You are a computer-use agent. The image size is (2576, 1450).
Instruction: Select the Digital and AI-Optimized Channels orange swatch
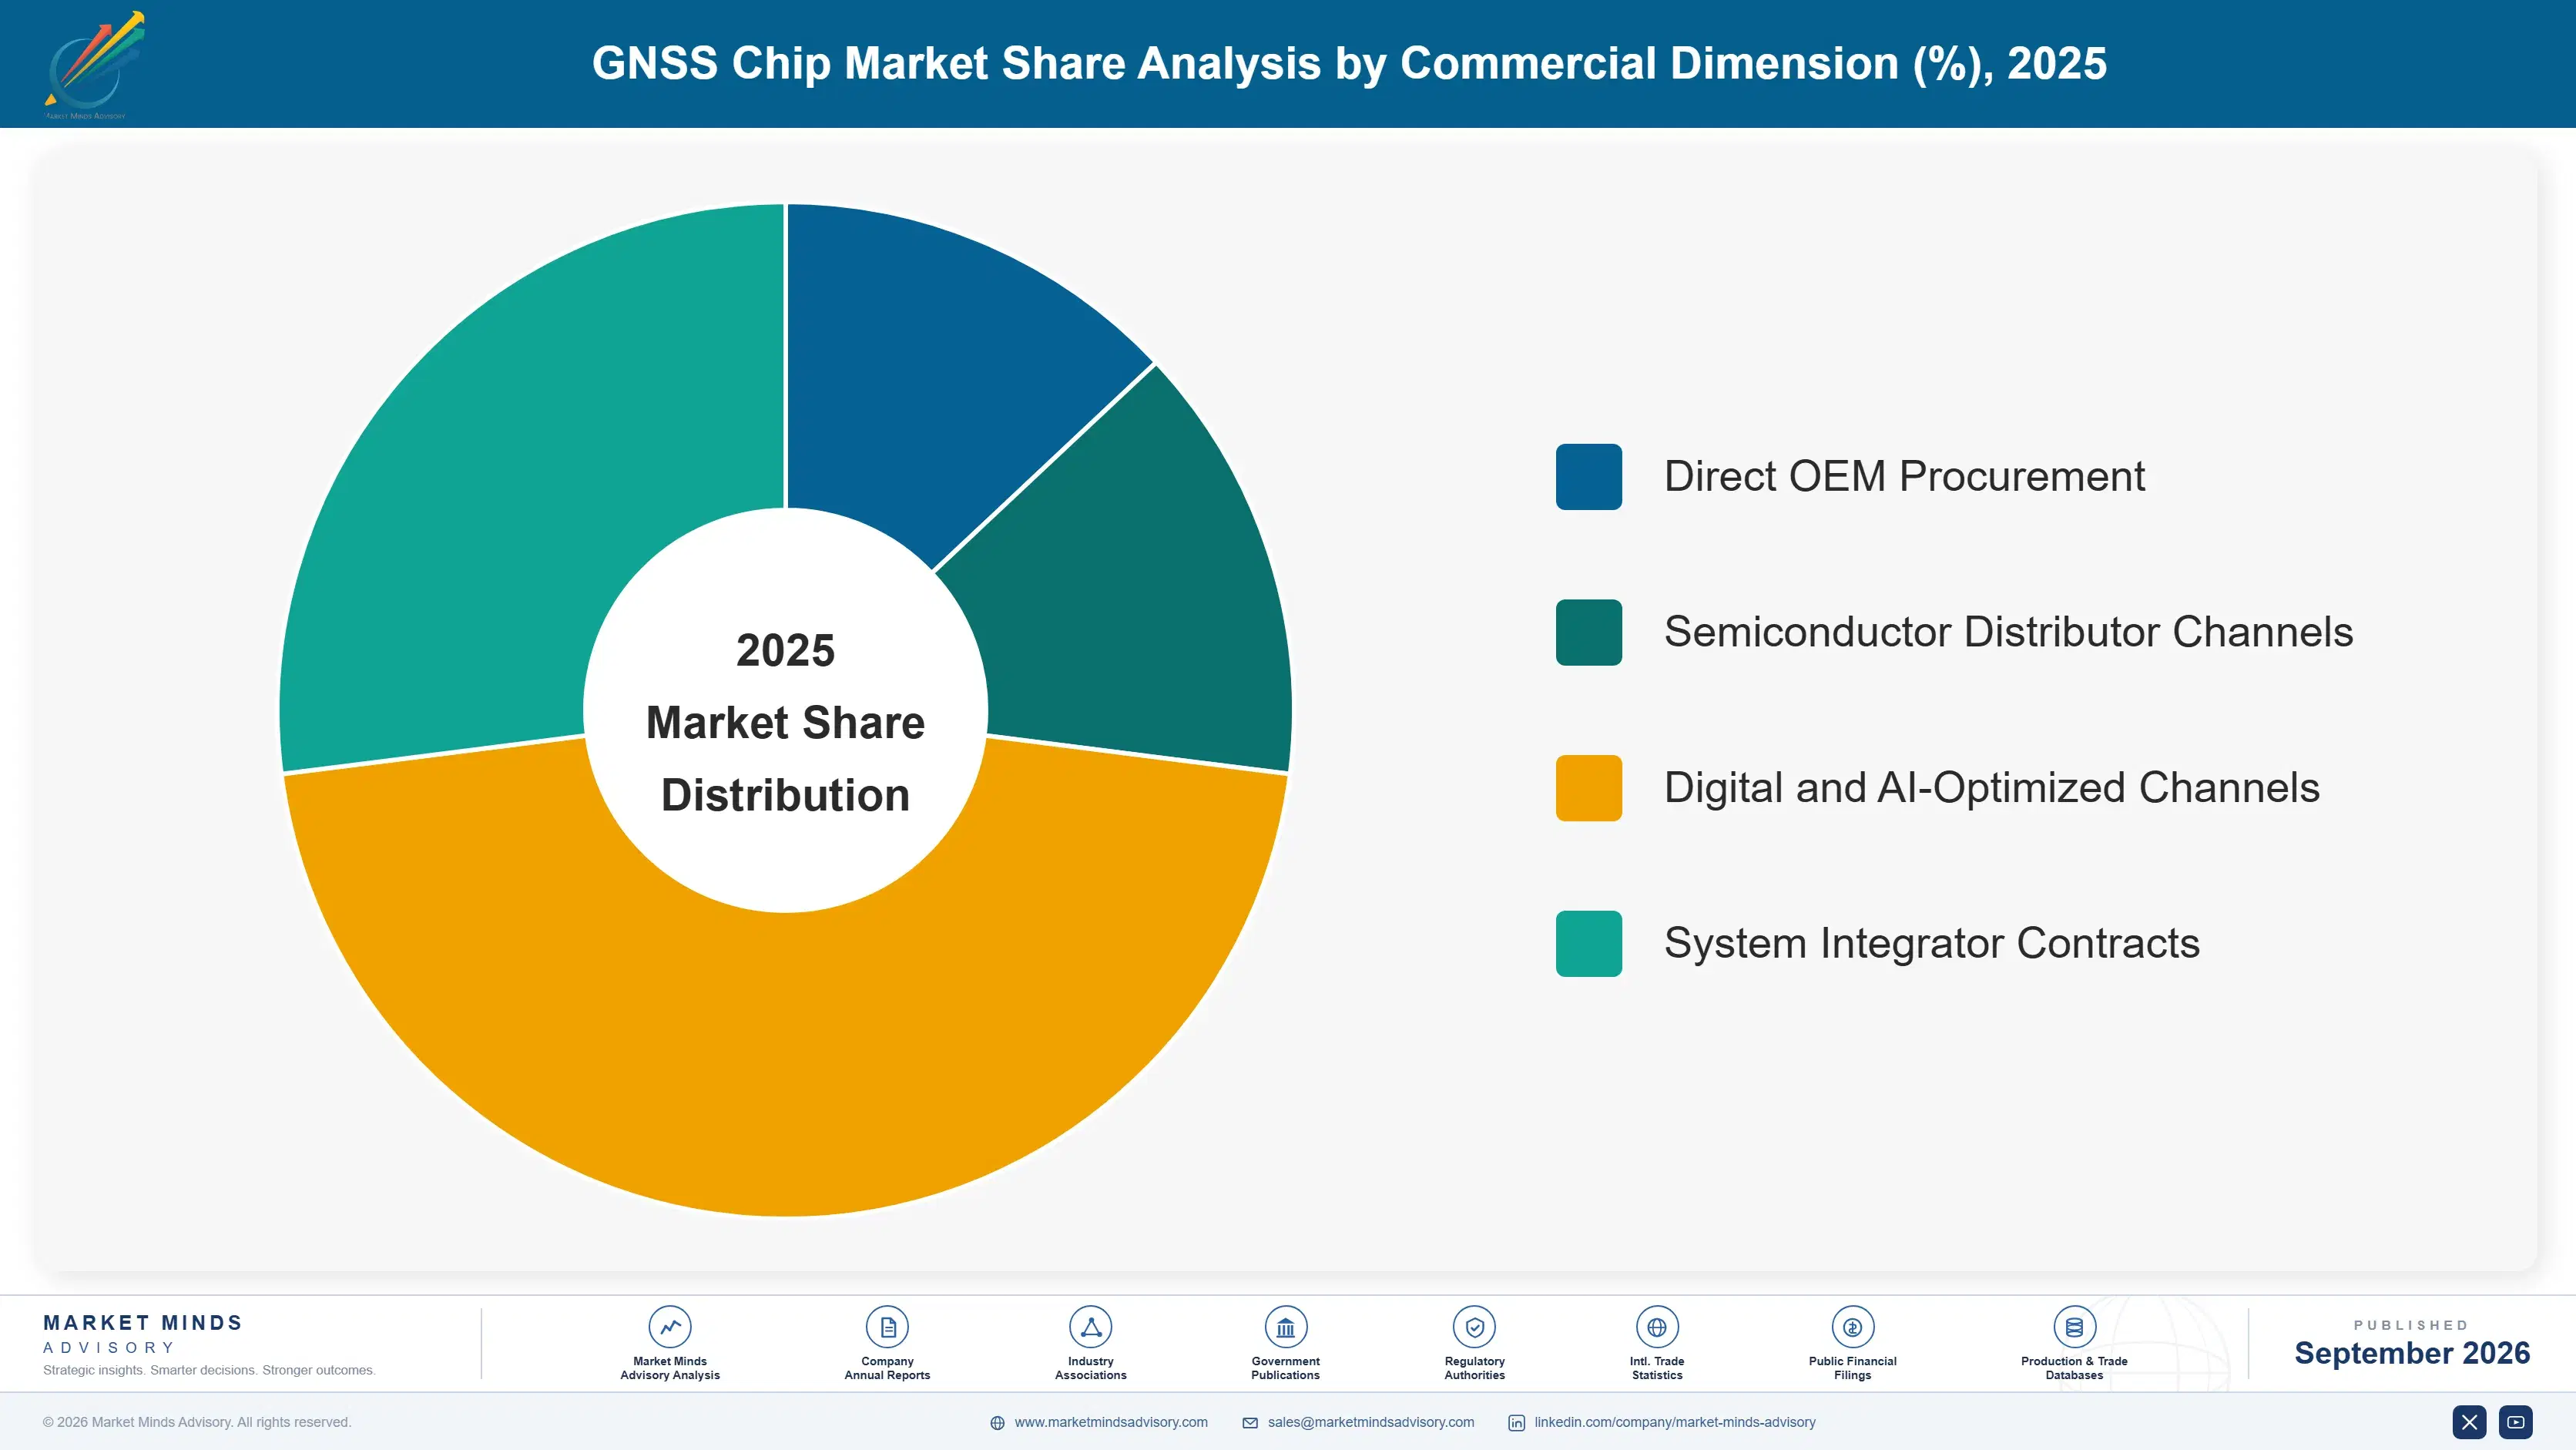pyautogui.click(x=1588, y=788)
